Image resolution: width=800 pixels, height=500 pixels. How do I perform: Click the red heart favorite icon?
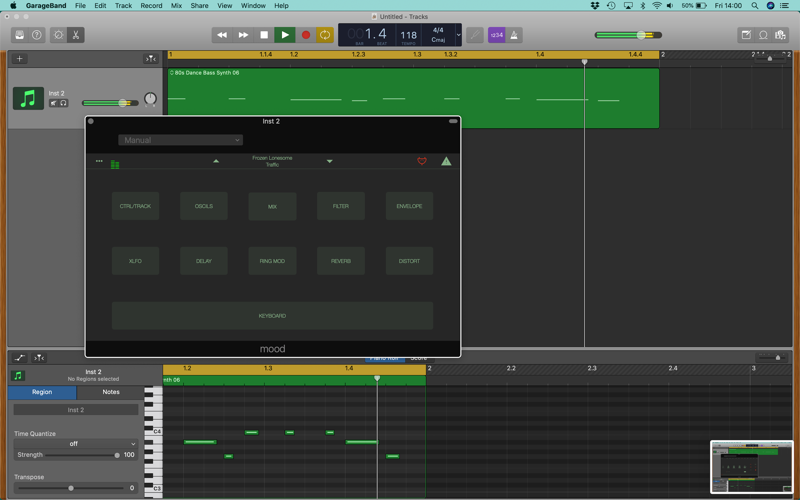(422, 161)
